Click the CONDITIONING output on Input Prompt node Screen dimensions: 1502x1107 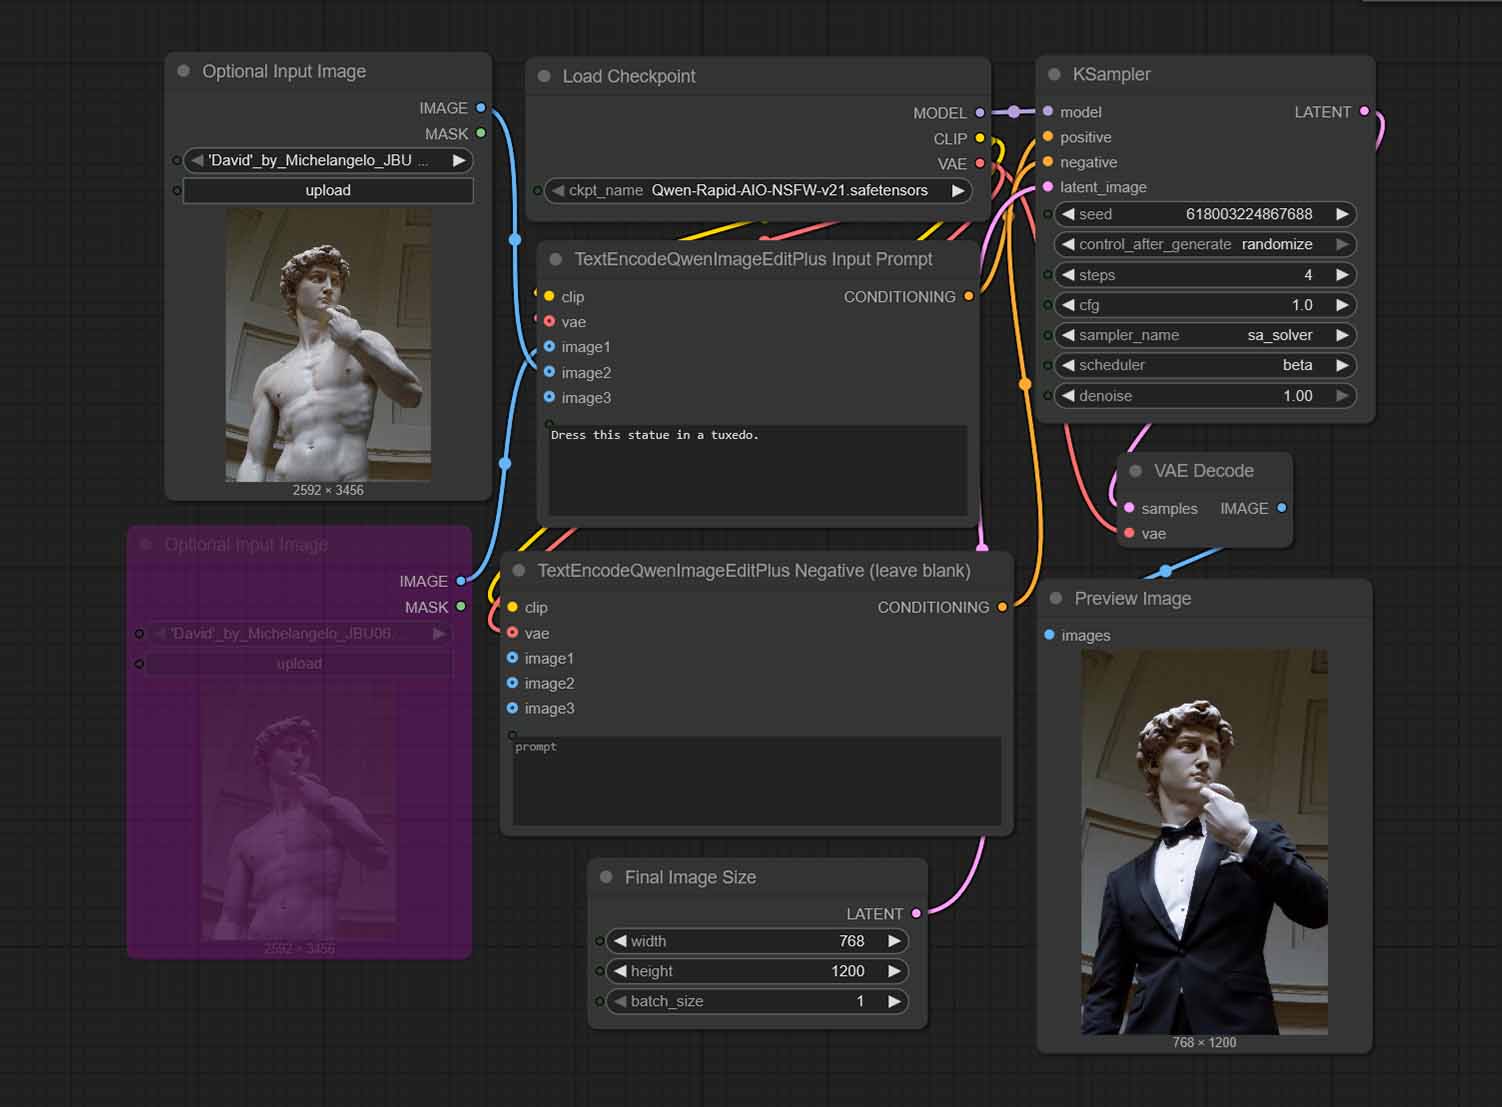point(968,296)
